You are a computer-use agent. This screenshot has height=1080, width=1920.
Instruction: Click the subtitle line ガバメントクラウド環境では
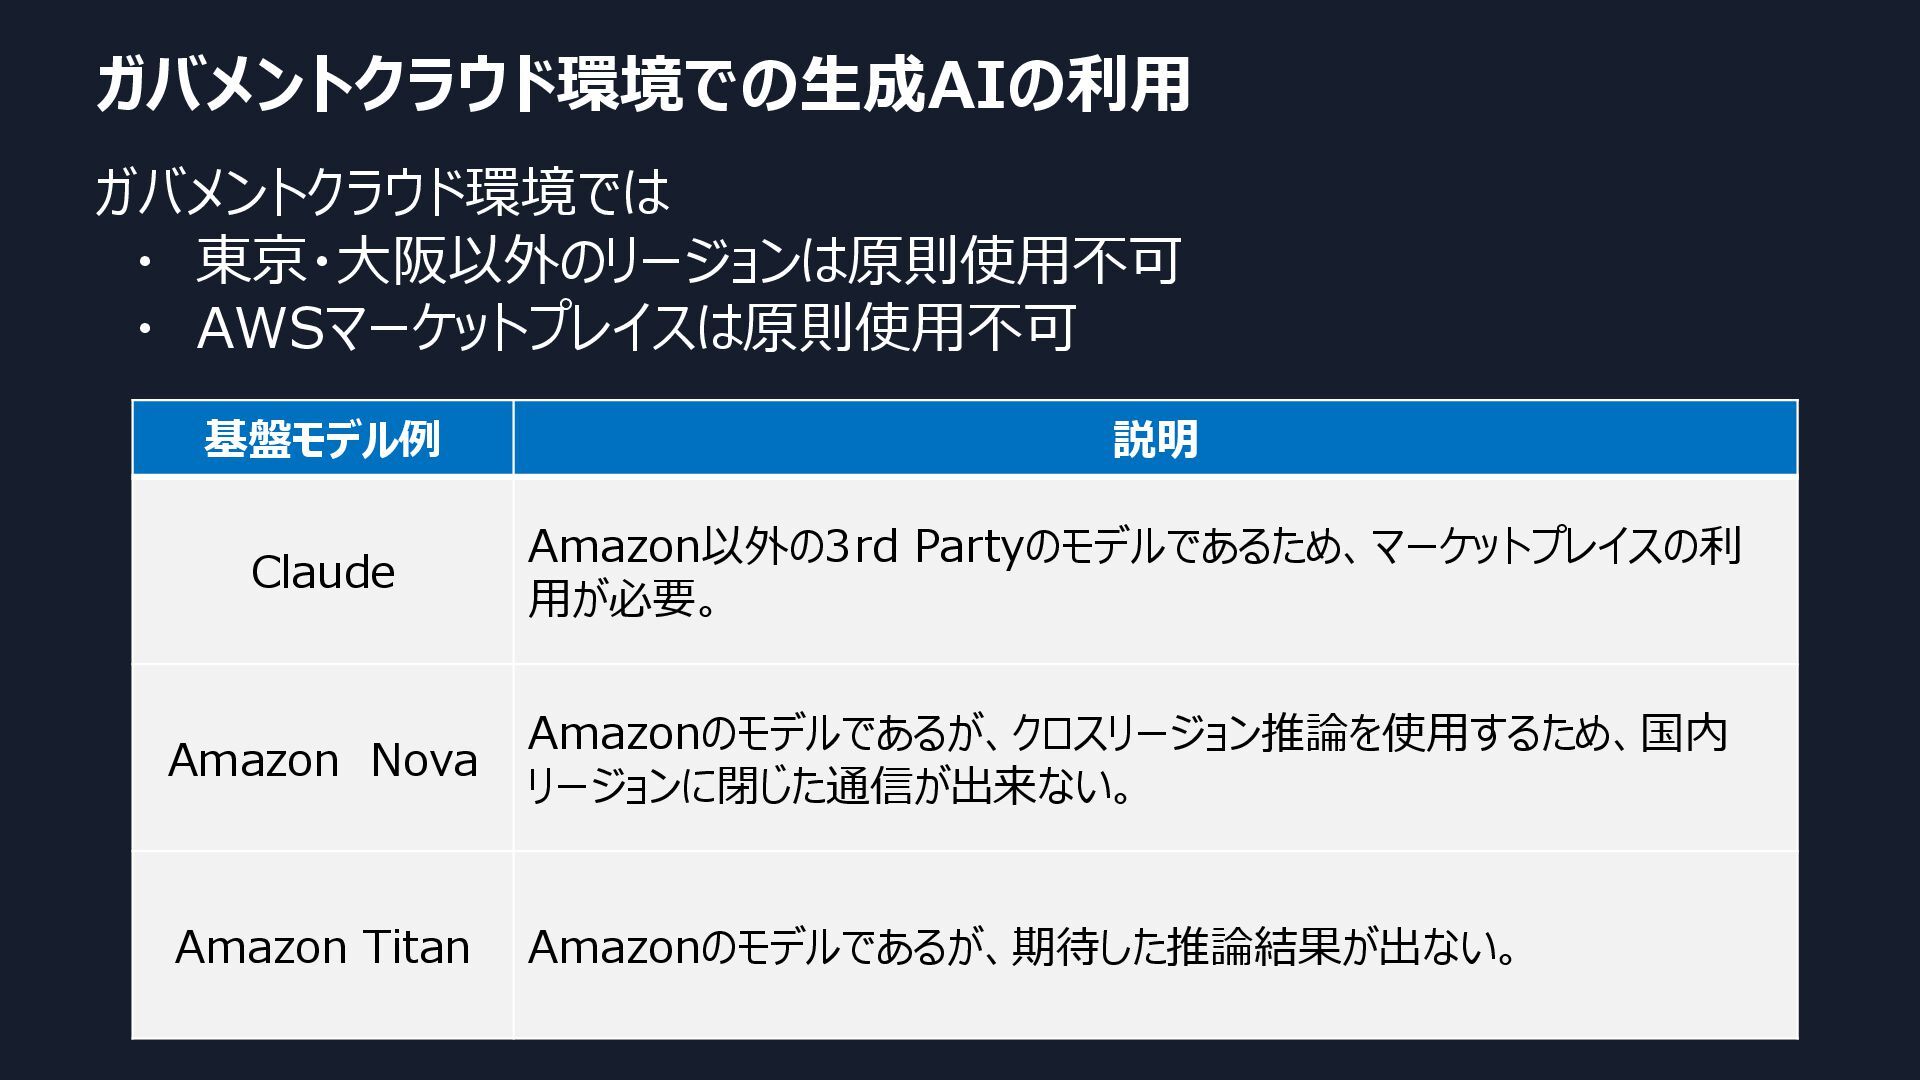pyautogui.click(x=382, y=192)
